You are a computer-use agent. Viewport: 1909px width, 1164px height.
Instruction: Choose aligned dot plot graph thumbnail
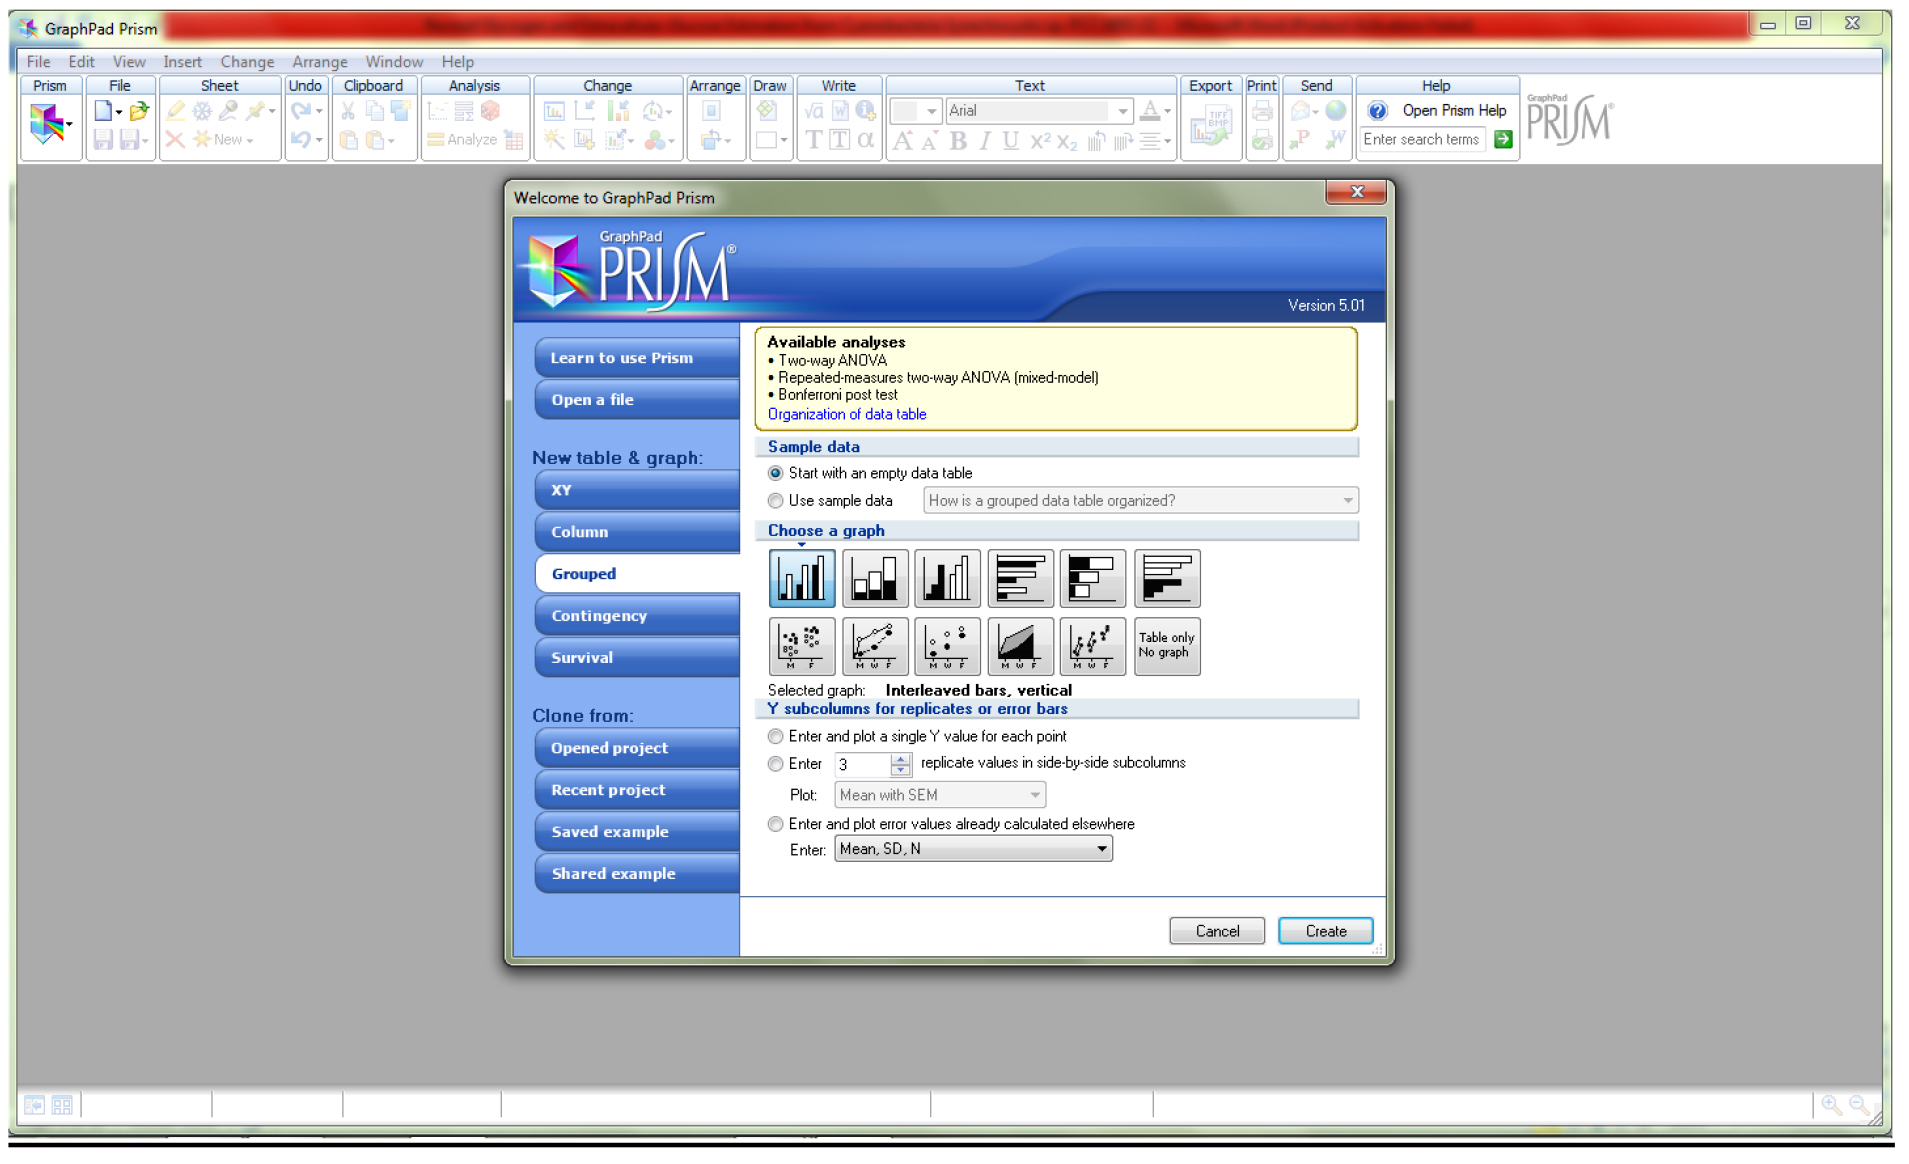(x=947, y=646)
